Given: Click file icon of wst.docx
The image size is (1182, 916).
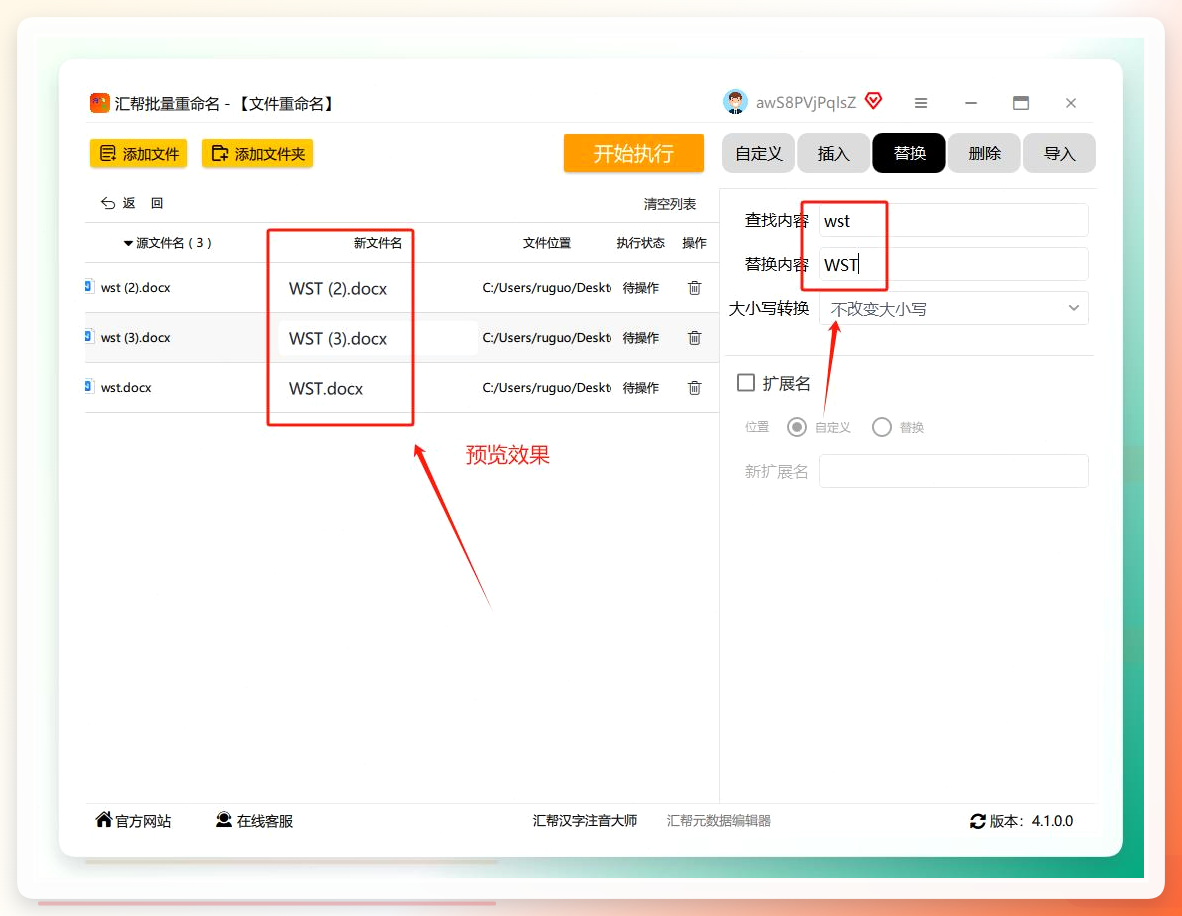Looking at the screenshot, I should point(89,386).
